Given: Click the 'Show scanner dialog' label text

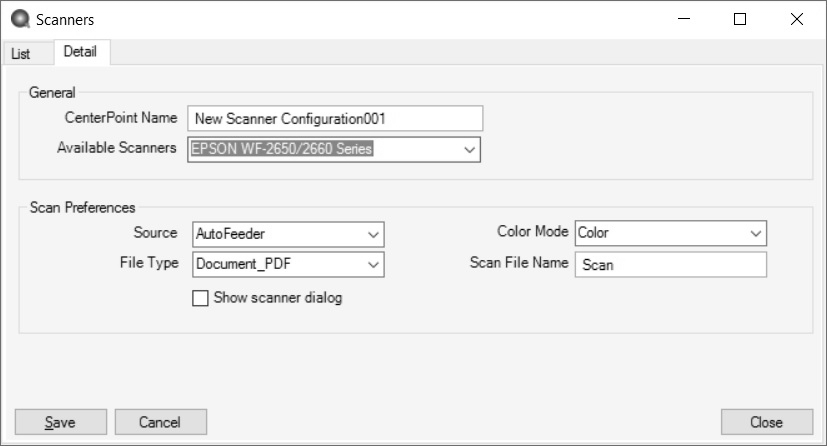Looking at the screenshot, I should pos(277,298).
